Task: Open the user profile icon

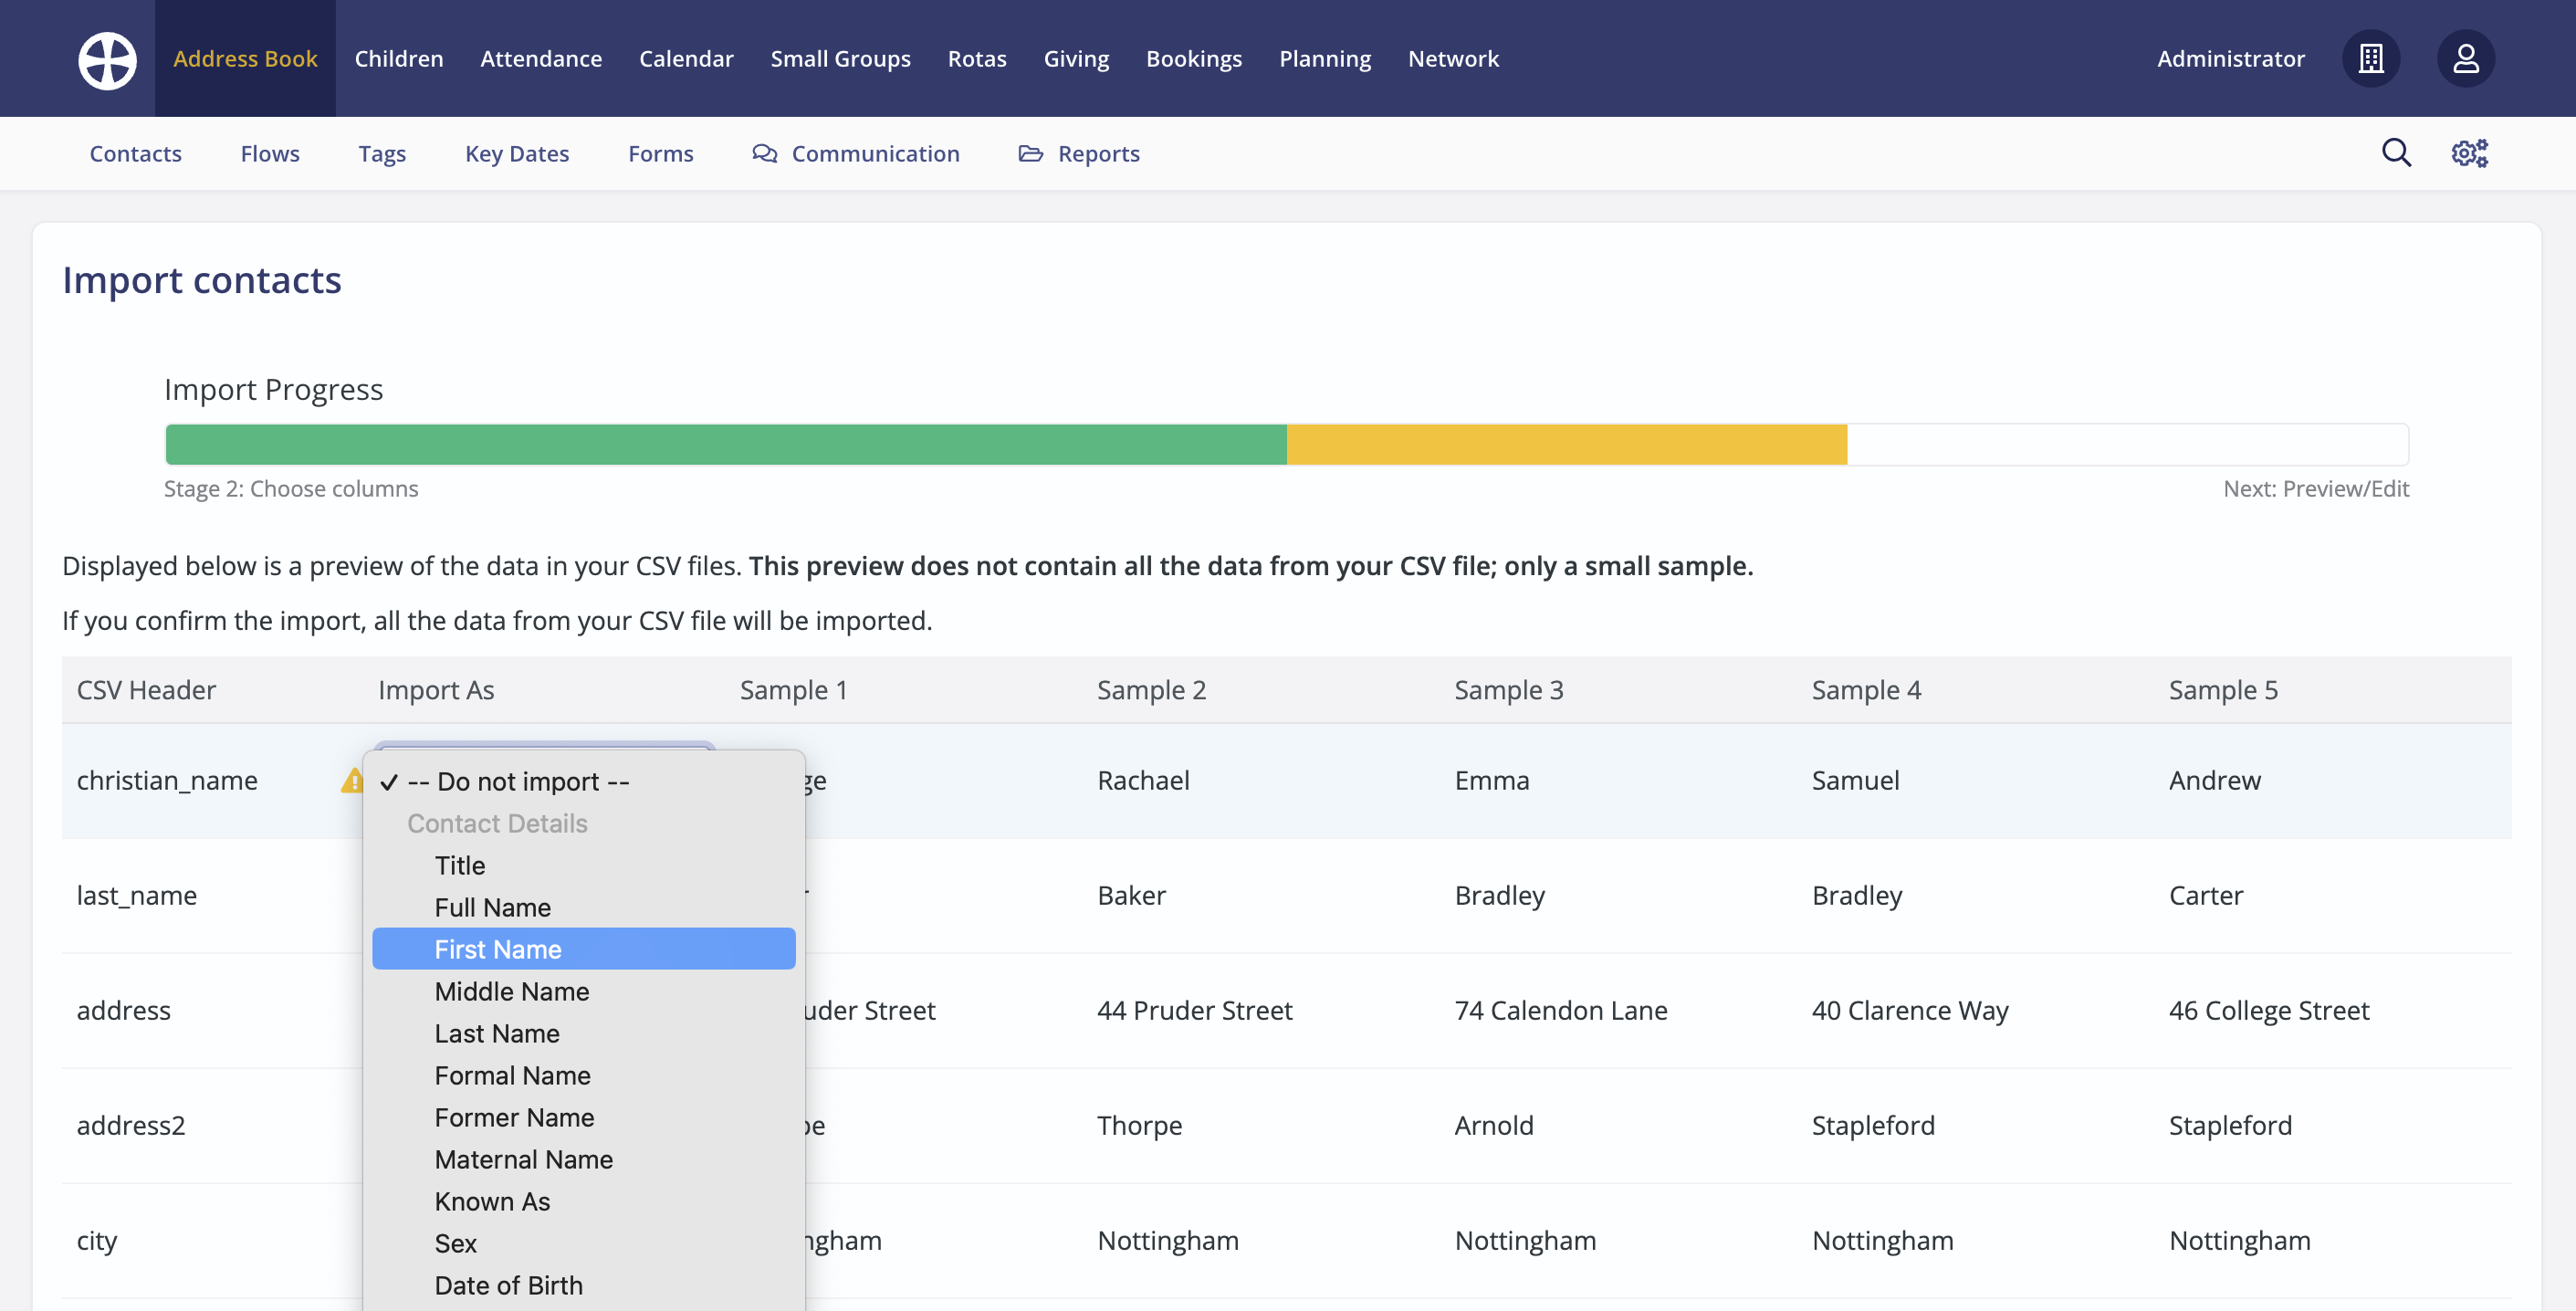Action: tap(2465, 59)
